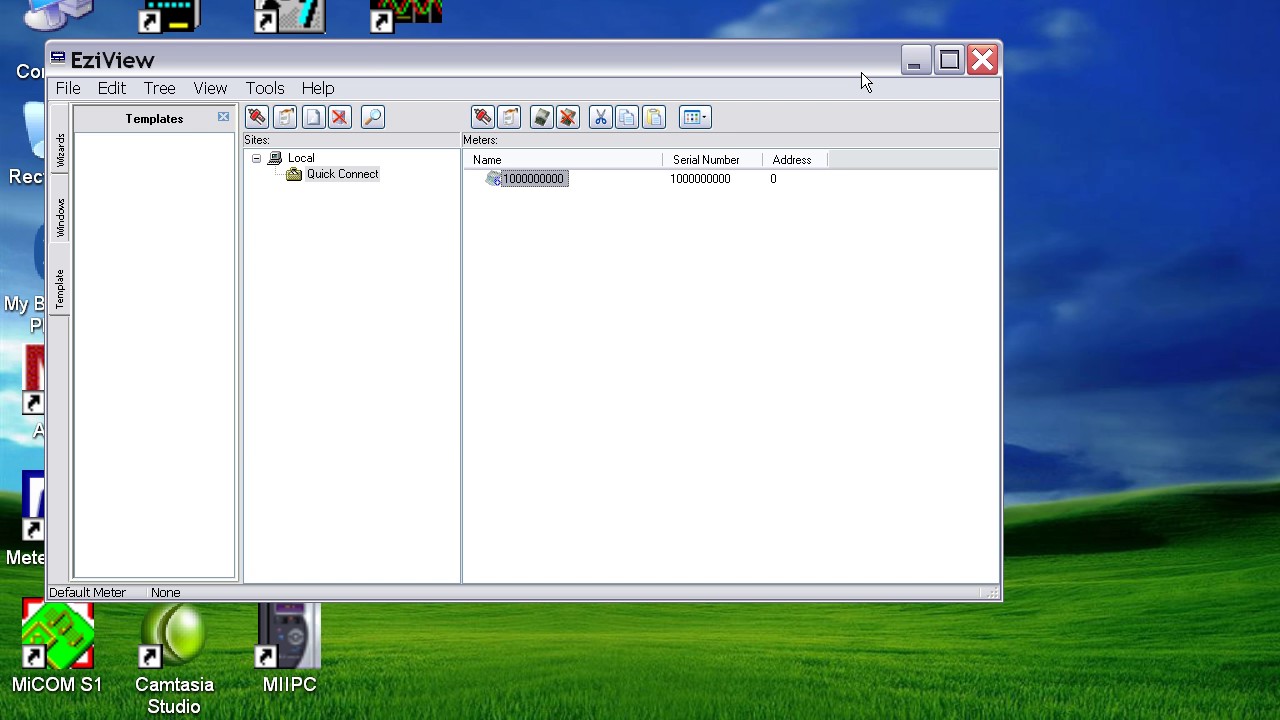Click the EziView title bar icon
This screenshot has width=1280, height=720.
[58, 59]
